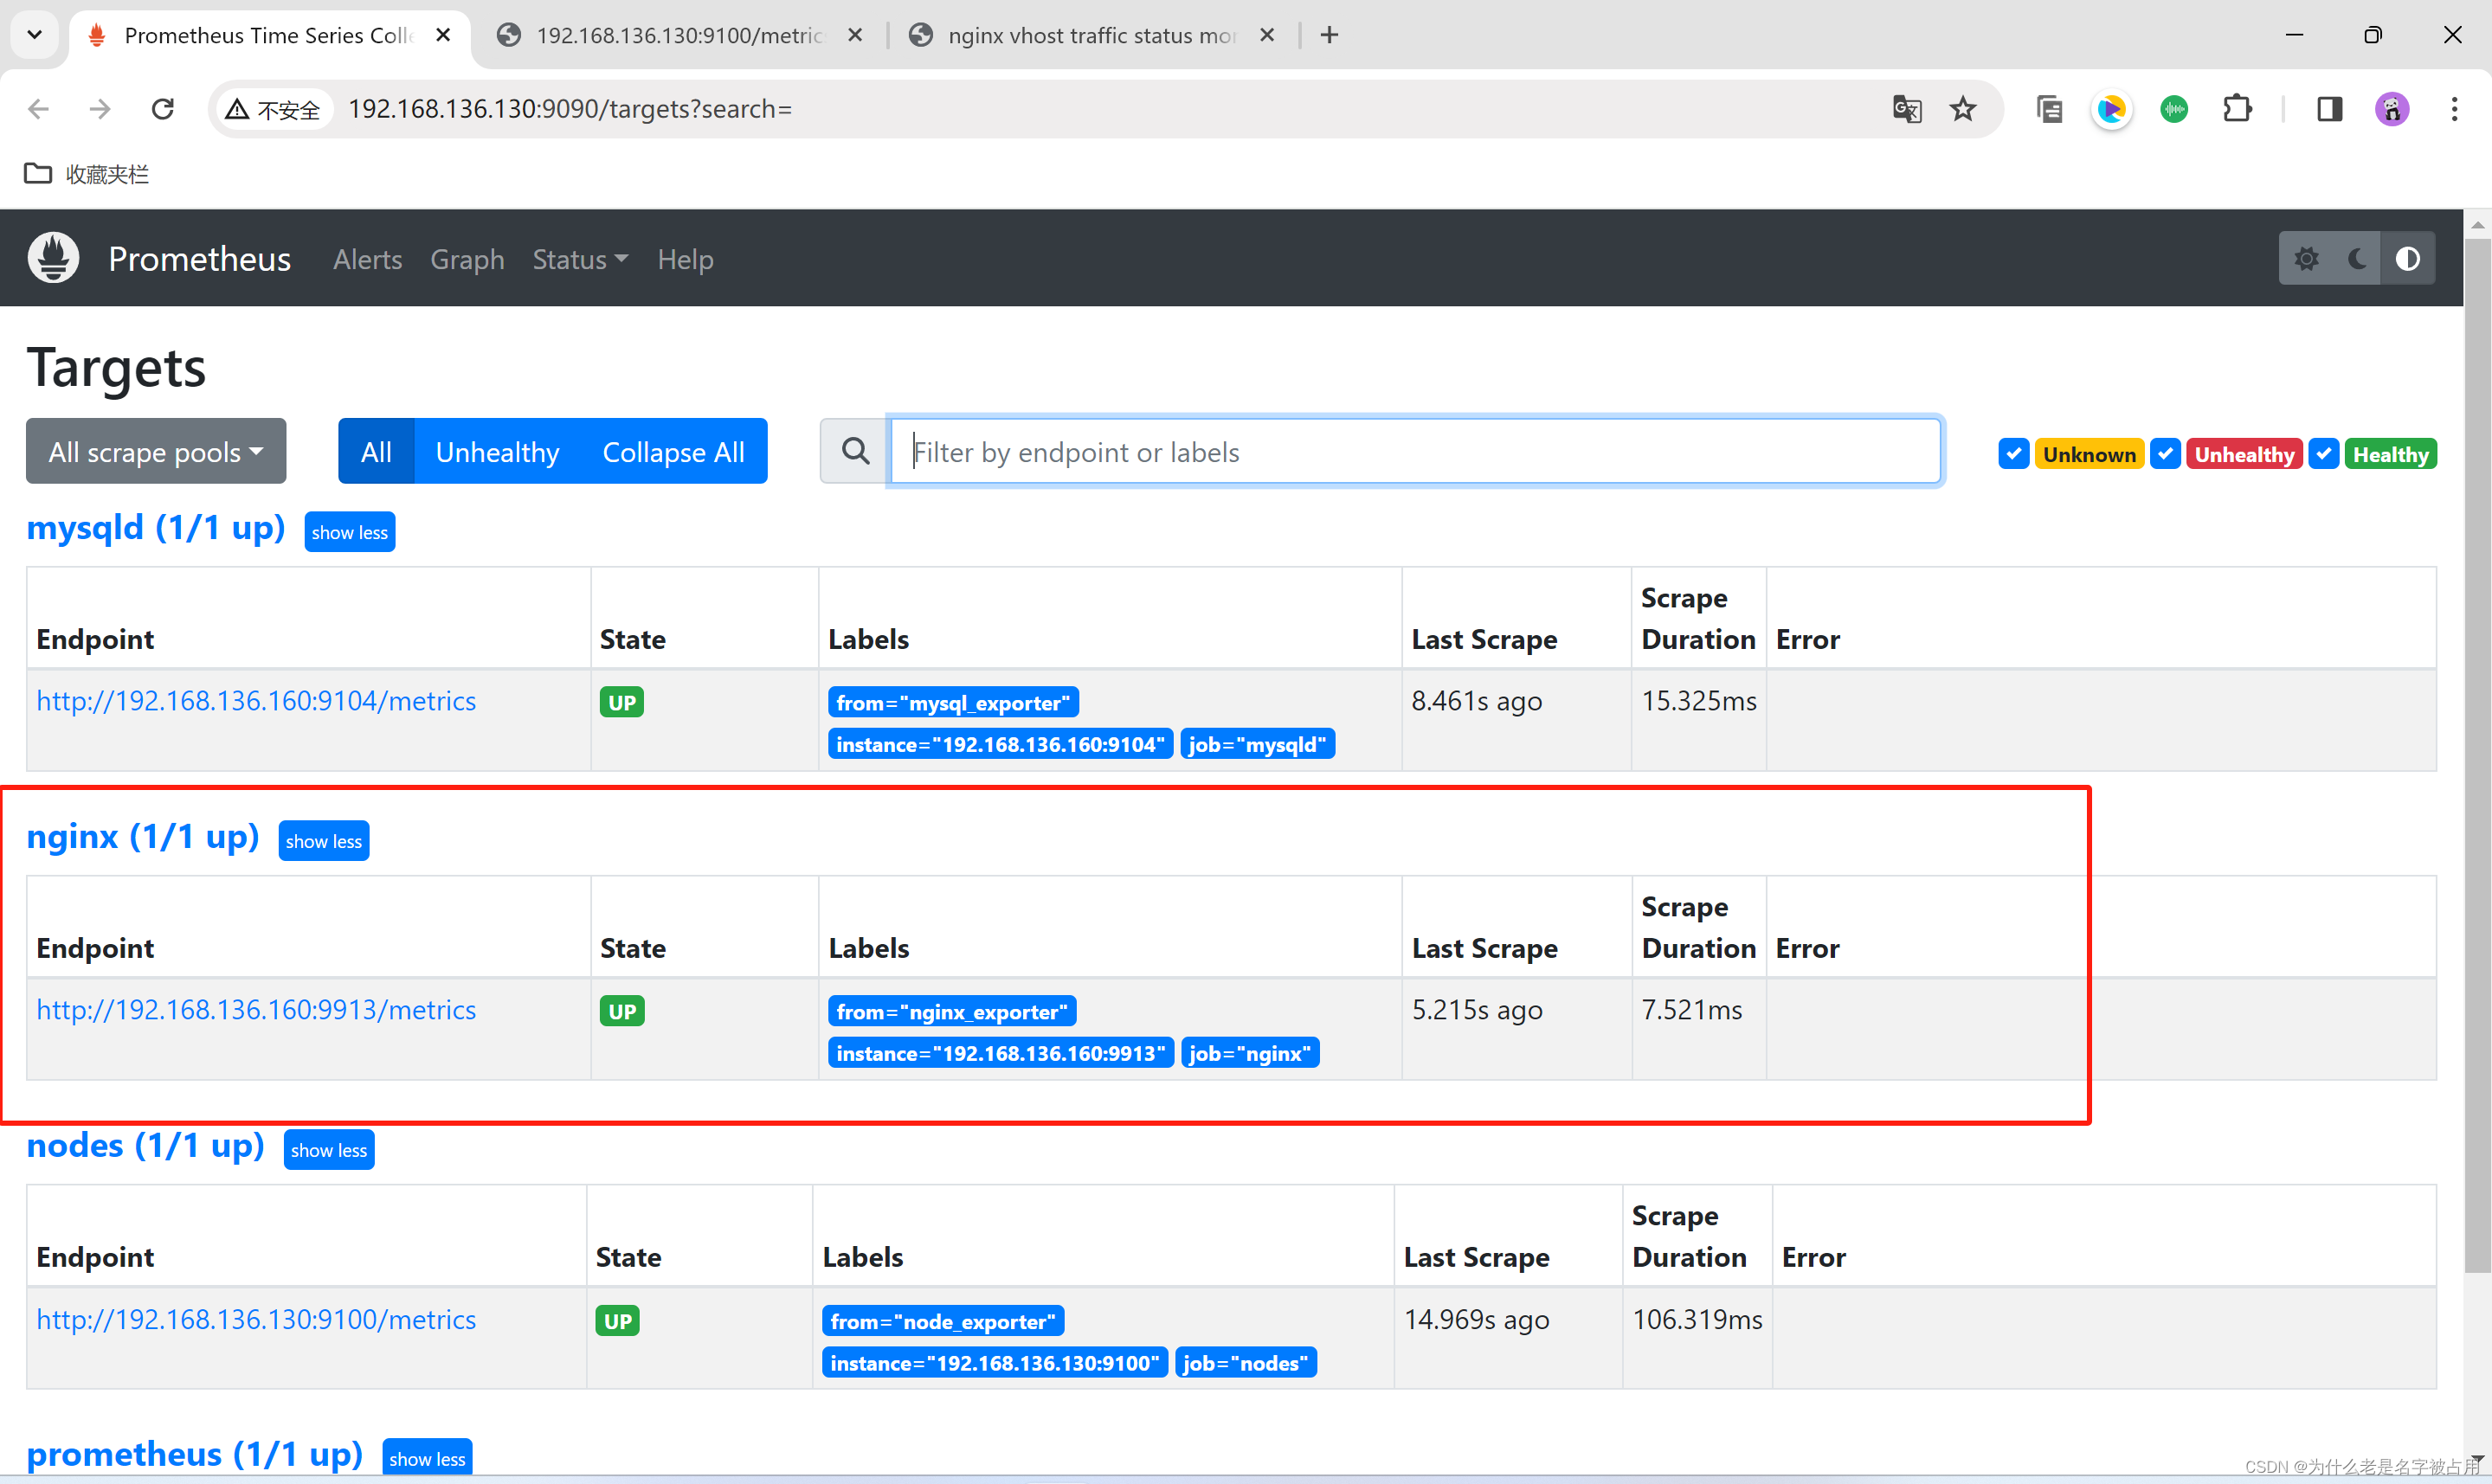
Task: Focus the Filter by endpoint or labels field
Action: tap(1415, 451)
